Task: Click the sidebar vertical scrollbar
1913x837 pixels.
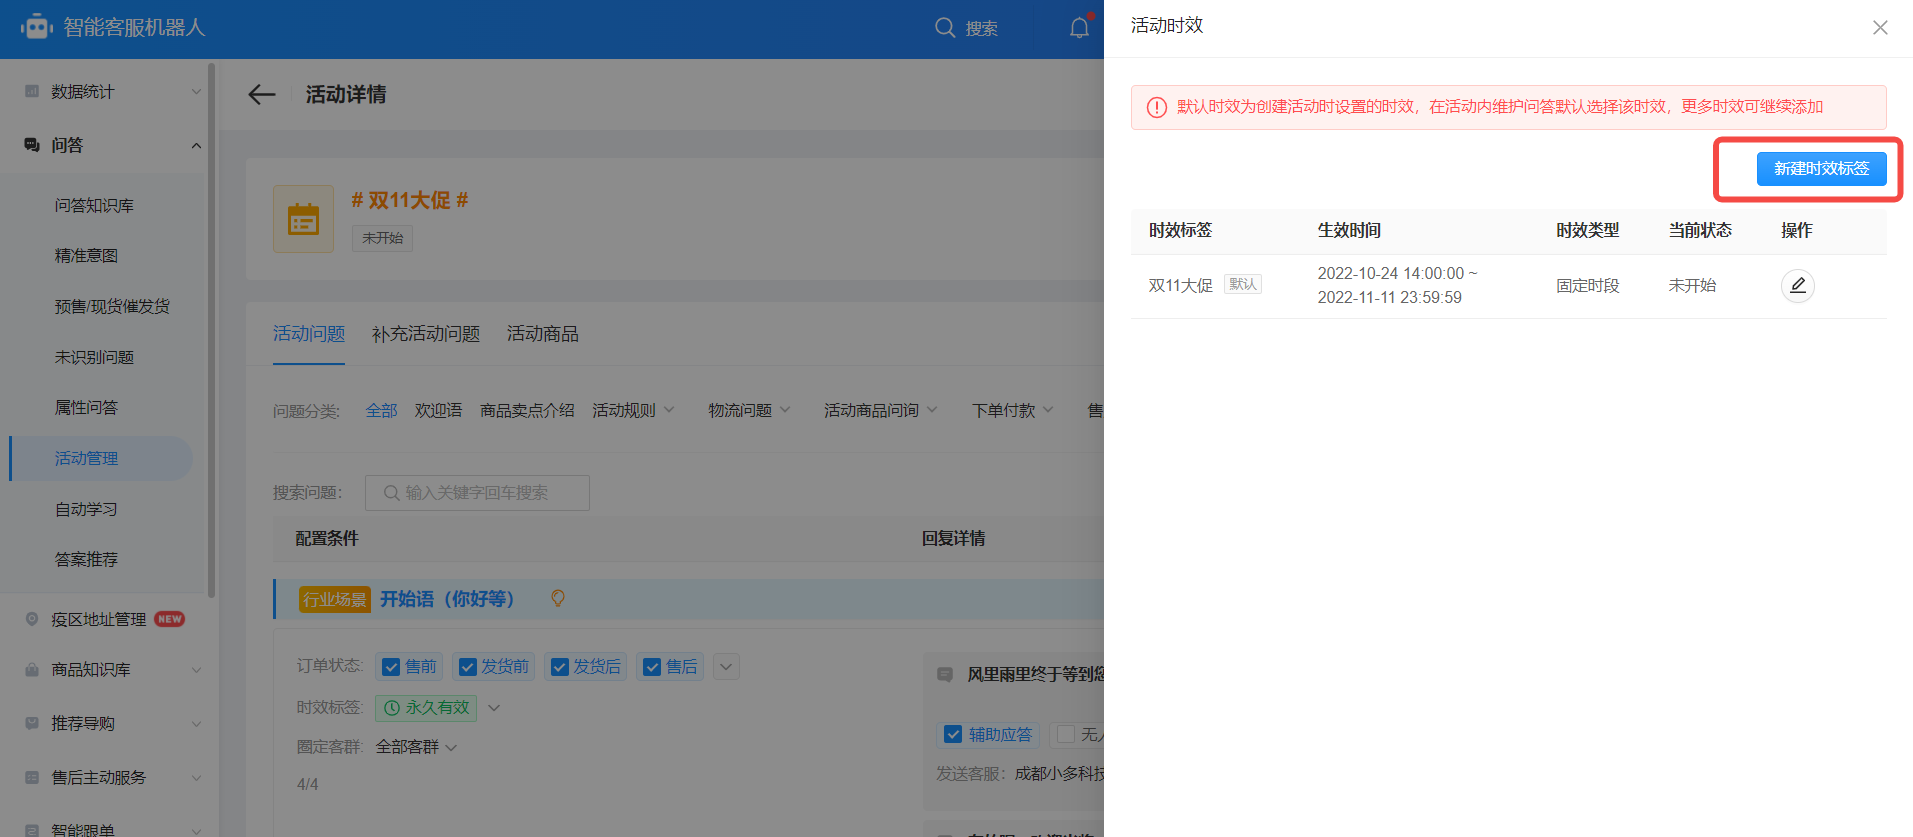Action: (x=211, y=330)
